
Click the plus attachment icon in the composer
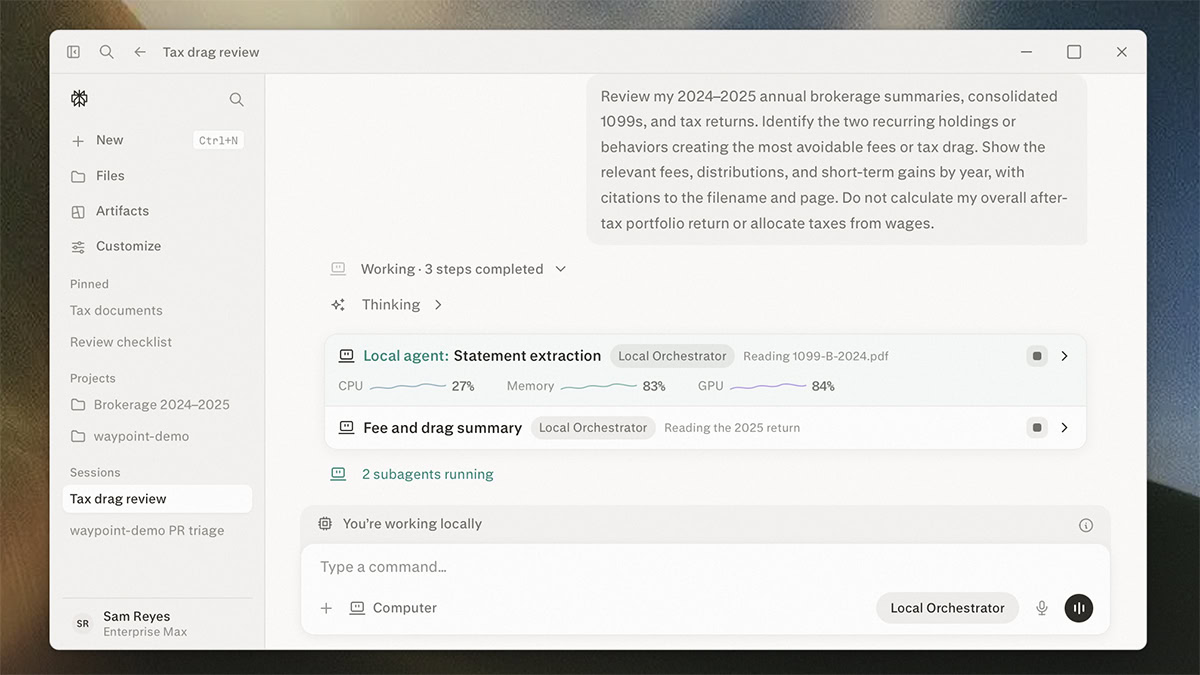coord(326,608)
